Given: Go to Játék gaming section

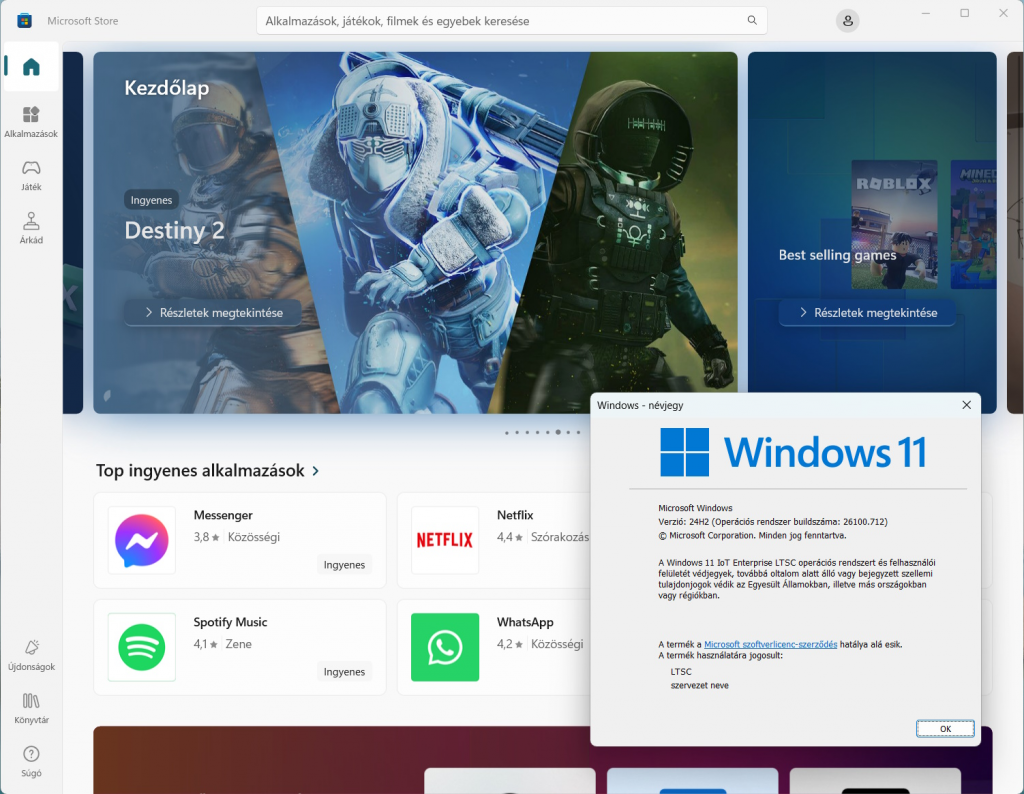Looking at the screenshot, I should coord(31,174).
